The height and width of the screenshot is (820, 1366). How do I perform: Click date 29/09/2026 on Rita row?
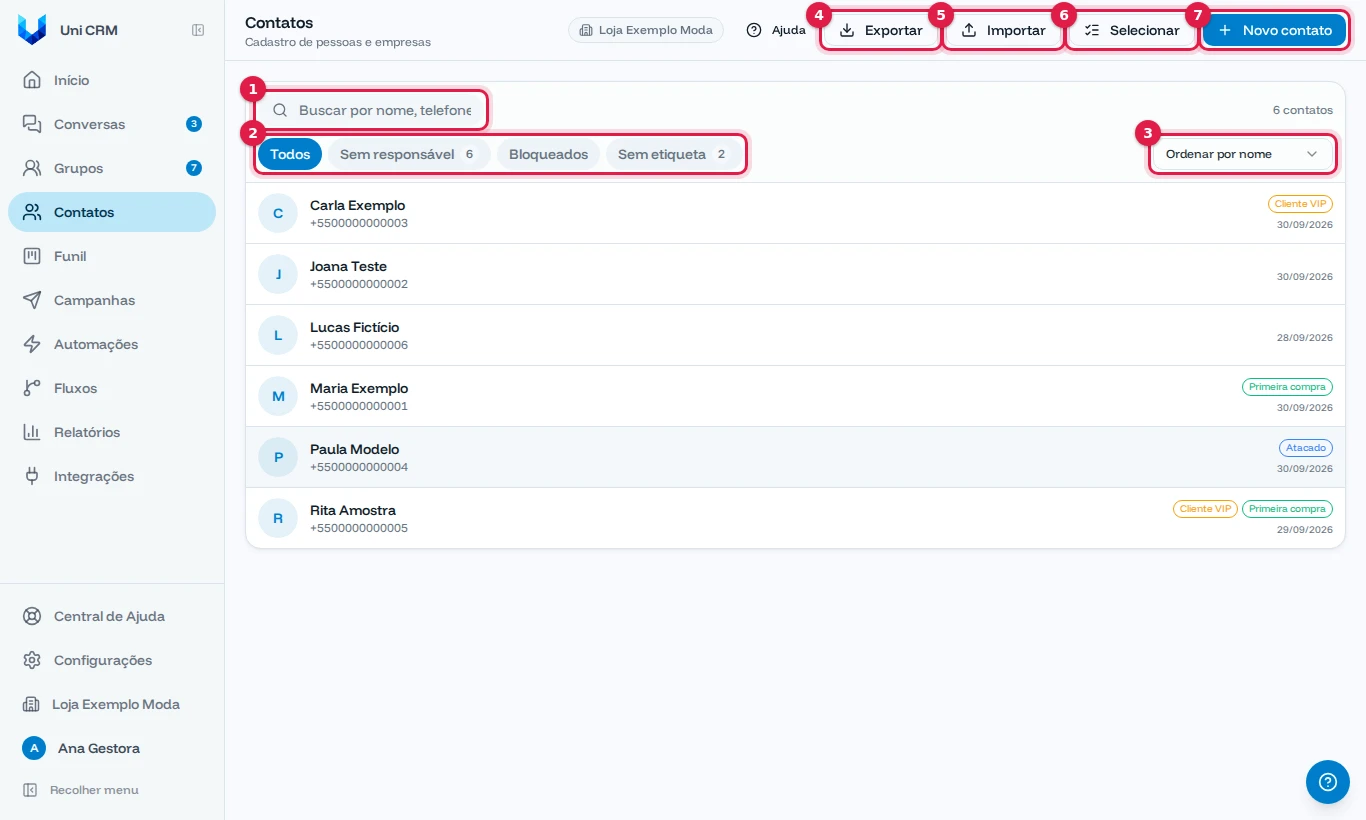[x=1305, y=529]
